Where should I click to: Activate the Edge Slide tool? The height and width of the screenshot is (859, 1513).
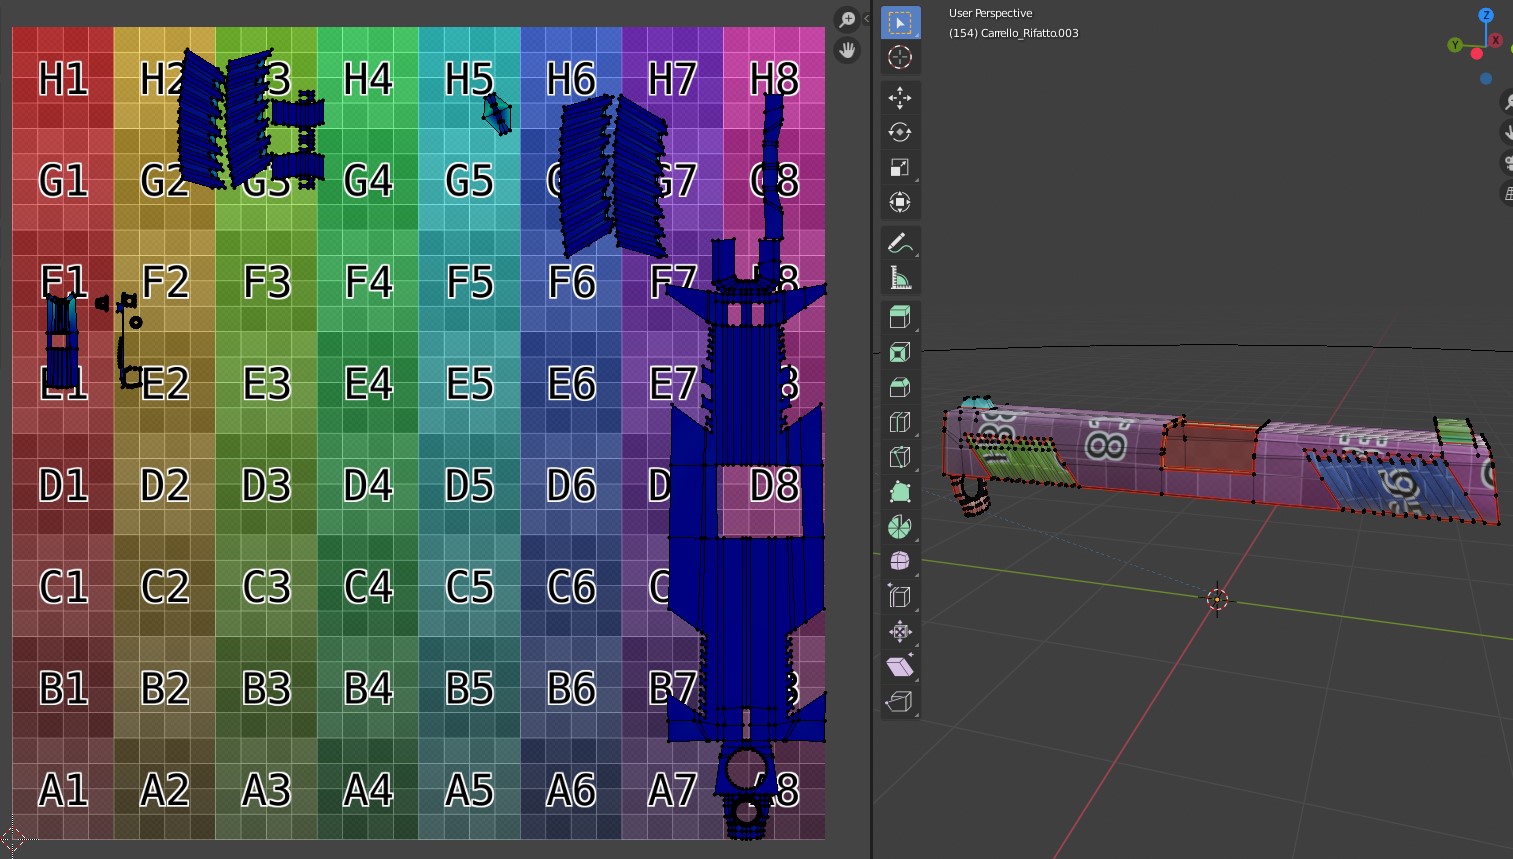coord(900,597)
